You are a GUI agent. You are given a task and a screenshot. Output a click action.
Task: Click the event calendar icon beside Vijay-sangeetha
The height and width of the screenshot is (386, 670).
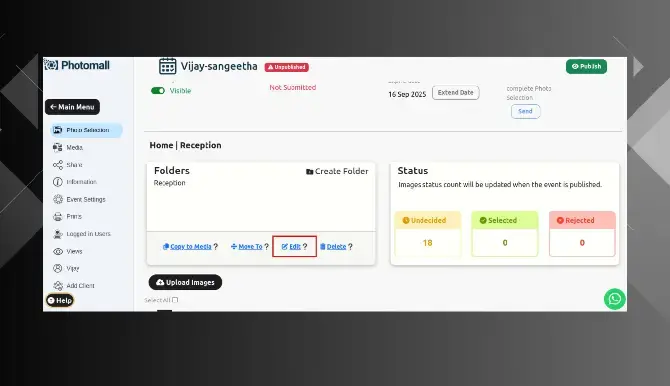[x=168, y=66]
